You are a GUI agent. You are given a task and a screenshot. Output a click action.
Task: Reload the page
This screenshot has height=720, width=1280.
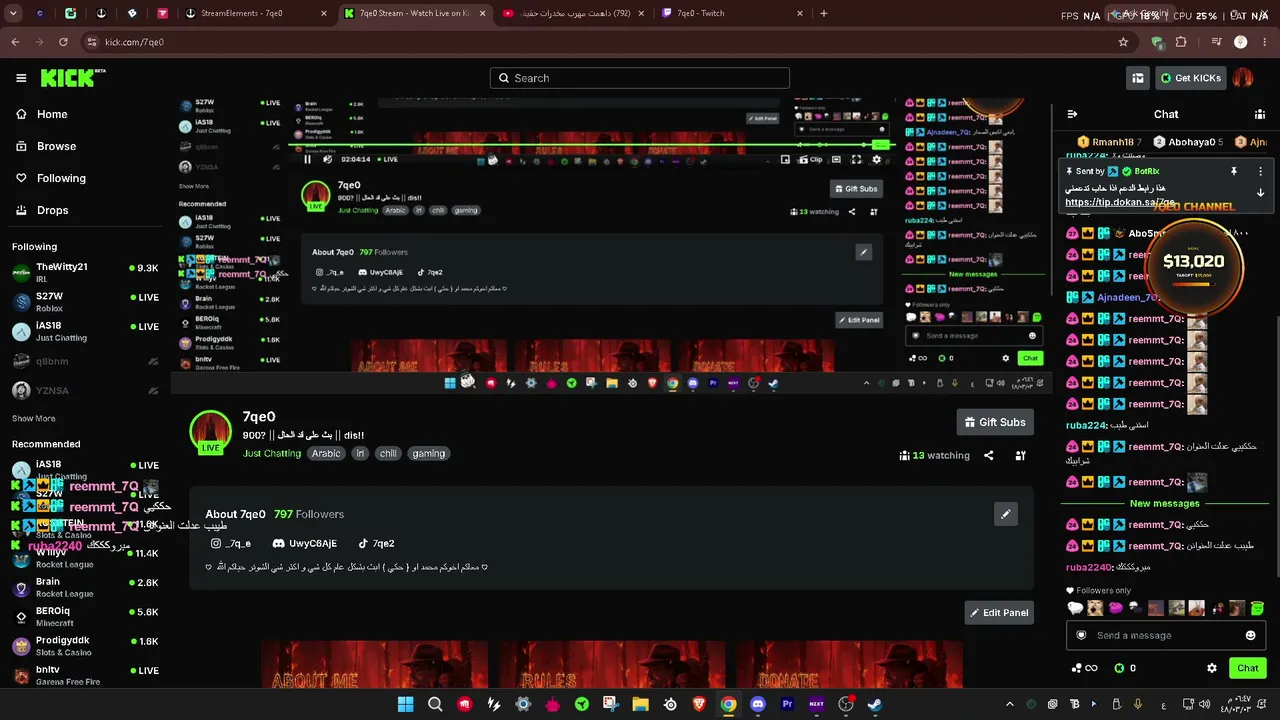(x=63, y=42)
